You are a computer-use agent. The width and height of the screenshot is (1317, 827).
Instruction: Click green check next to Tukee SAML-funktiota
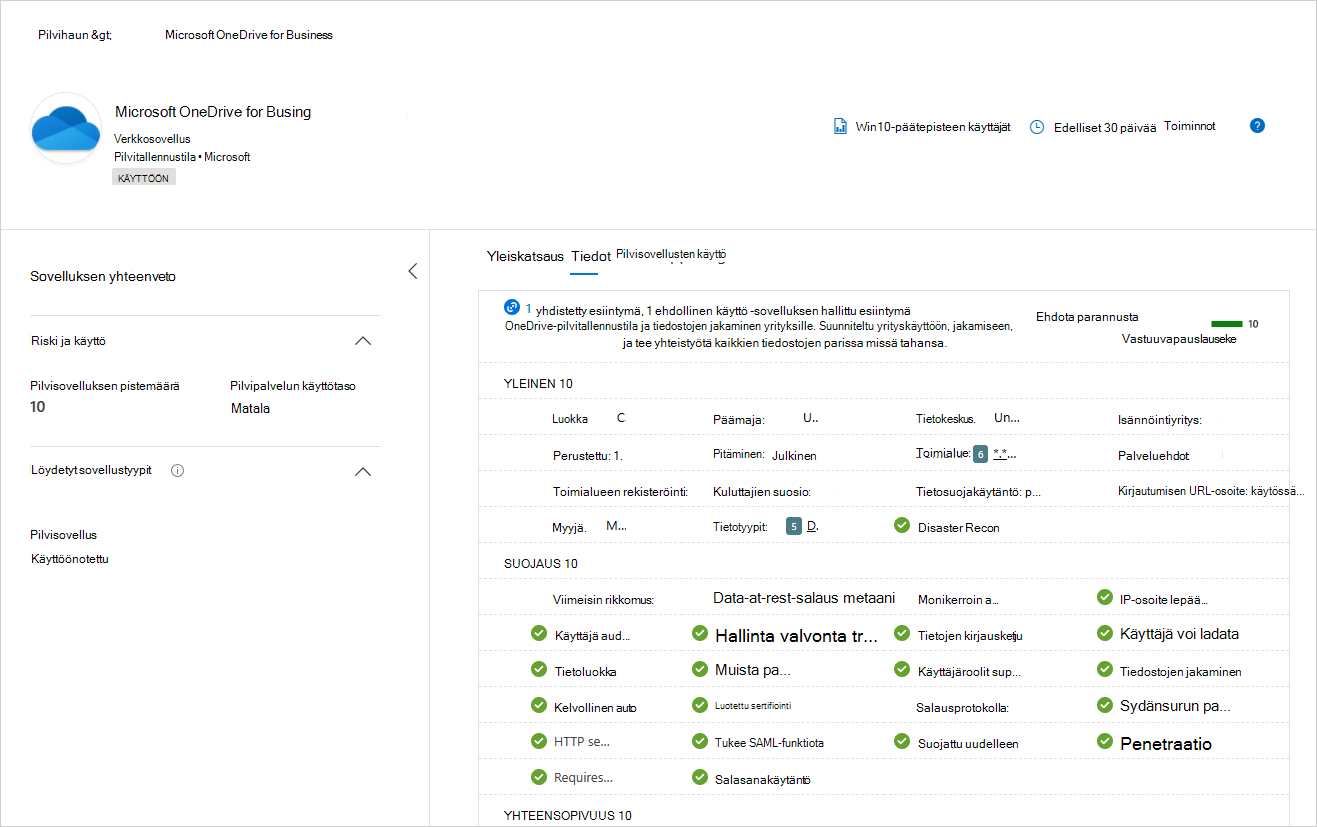pyautogui.click(x=700, y=741)
